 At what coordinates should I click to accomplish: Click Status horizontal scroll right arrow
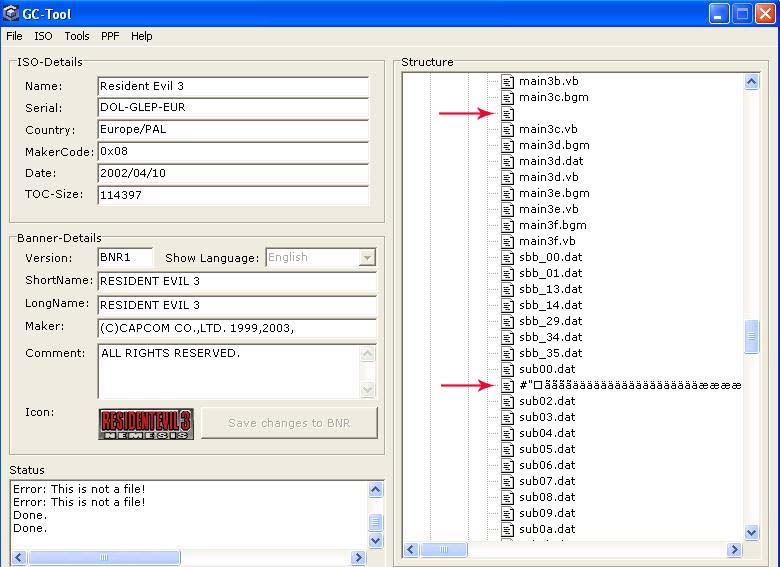[x=358, y=558]
